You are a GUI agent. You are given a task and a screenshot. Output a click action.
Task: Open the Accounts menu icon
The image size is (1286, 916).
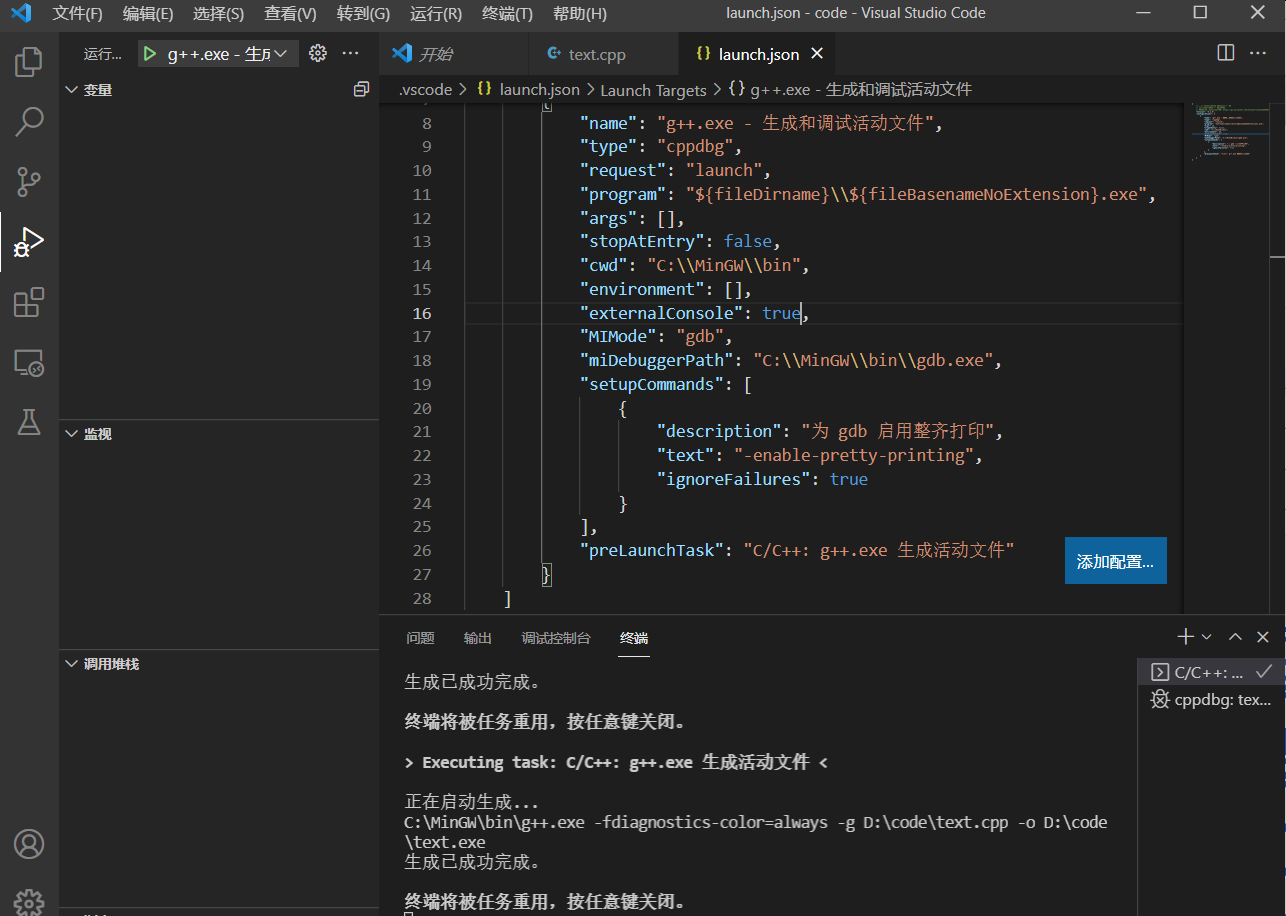coord(29,844)
